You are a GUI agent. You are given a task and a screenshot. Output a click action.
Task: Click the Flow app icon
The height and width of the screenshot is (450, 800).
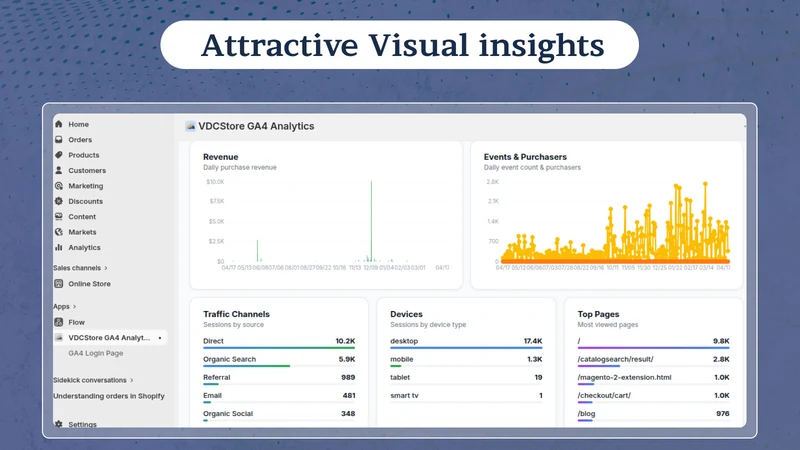pyautogui.click(x=59, y=322)
